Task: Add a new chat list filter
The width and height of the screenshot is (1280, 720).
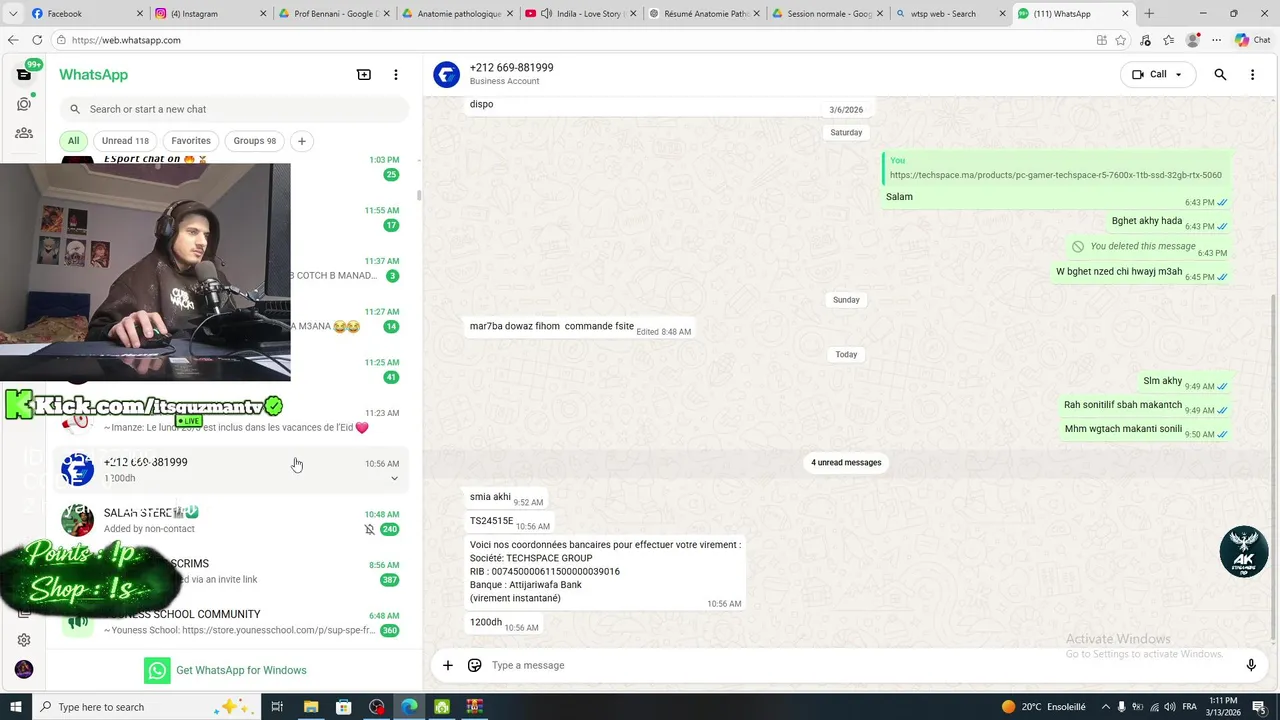Action: (x=301, y=141)
